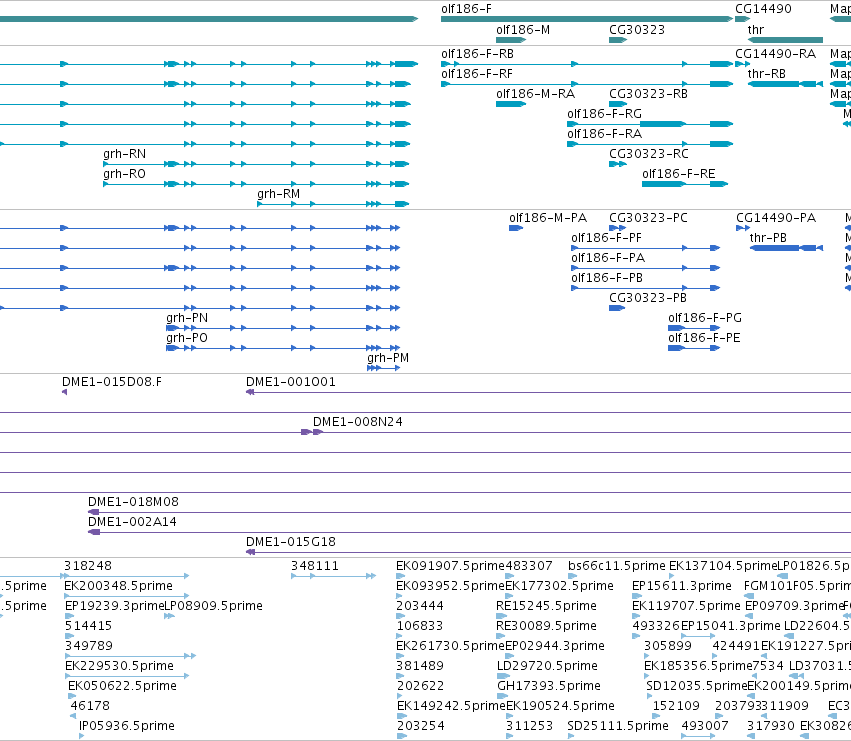Click the CG30323-PC protein label
The width and height of the screenshot is (851, 741).
coord(648,218)
